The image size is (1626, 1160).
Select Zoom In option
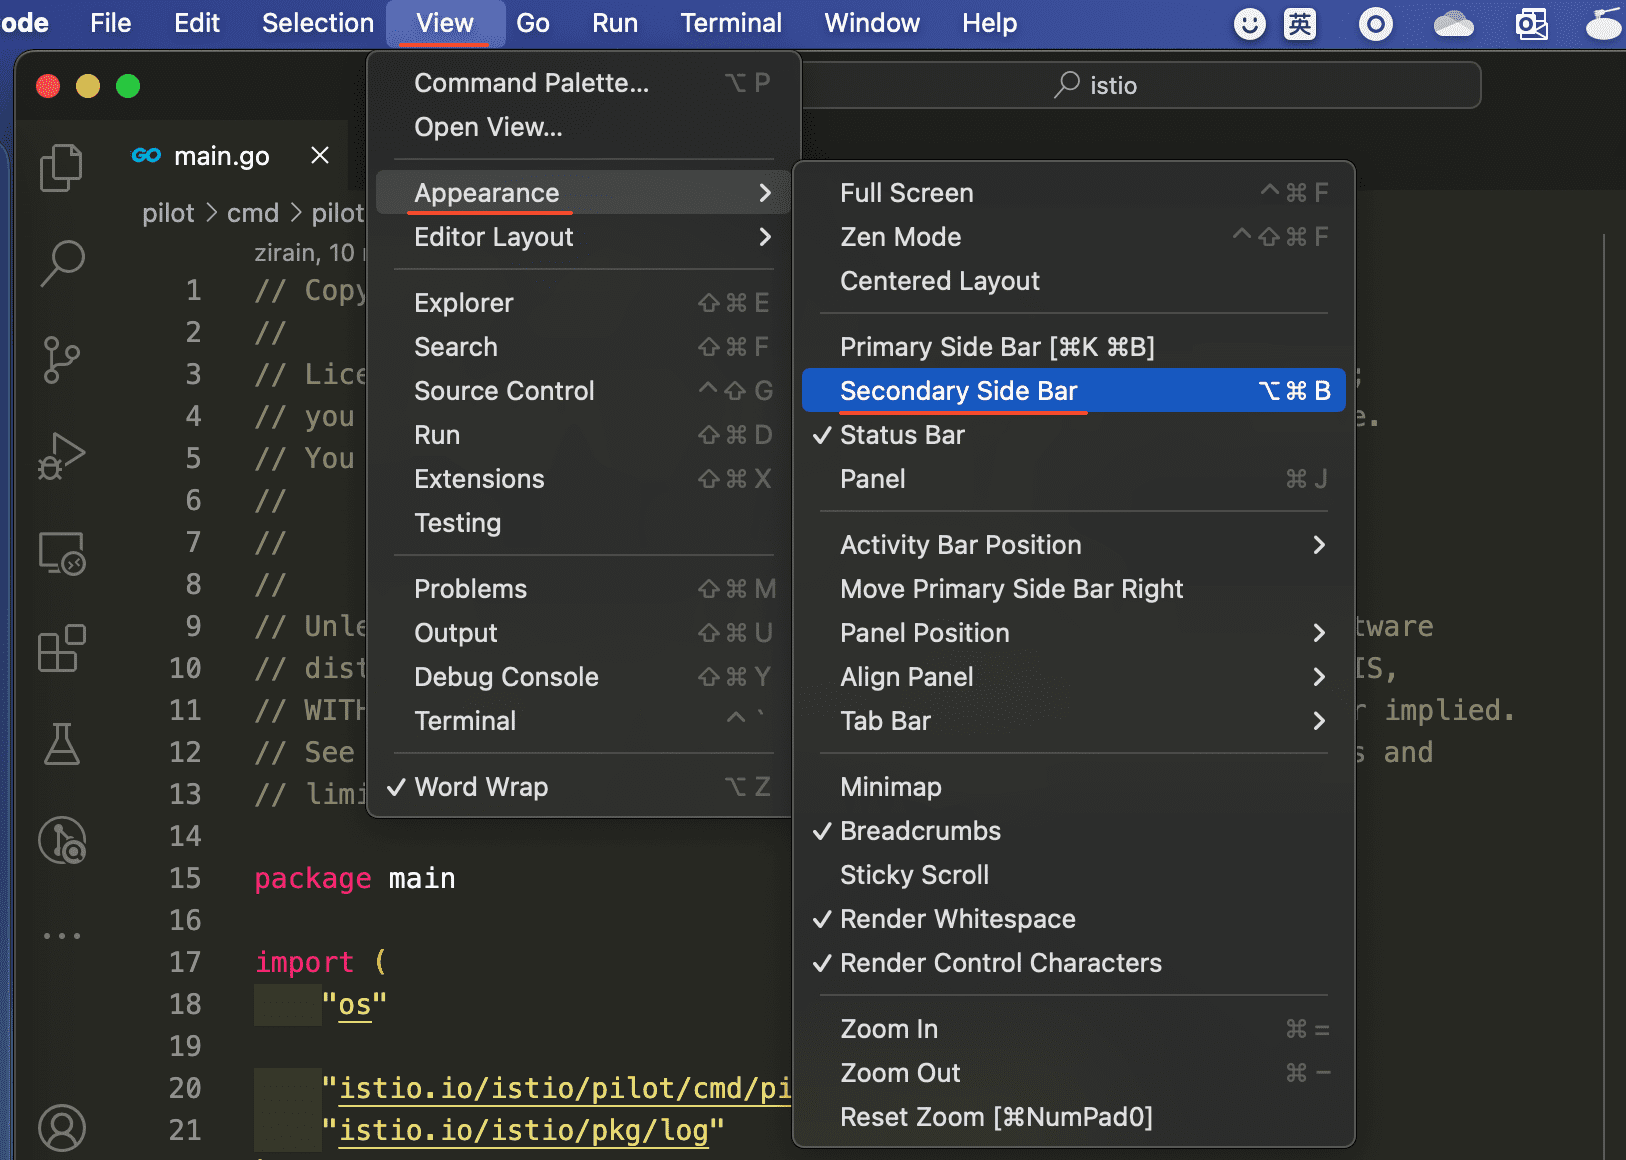coord(1074,1029)
